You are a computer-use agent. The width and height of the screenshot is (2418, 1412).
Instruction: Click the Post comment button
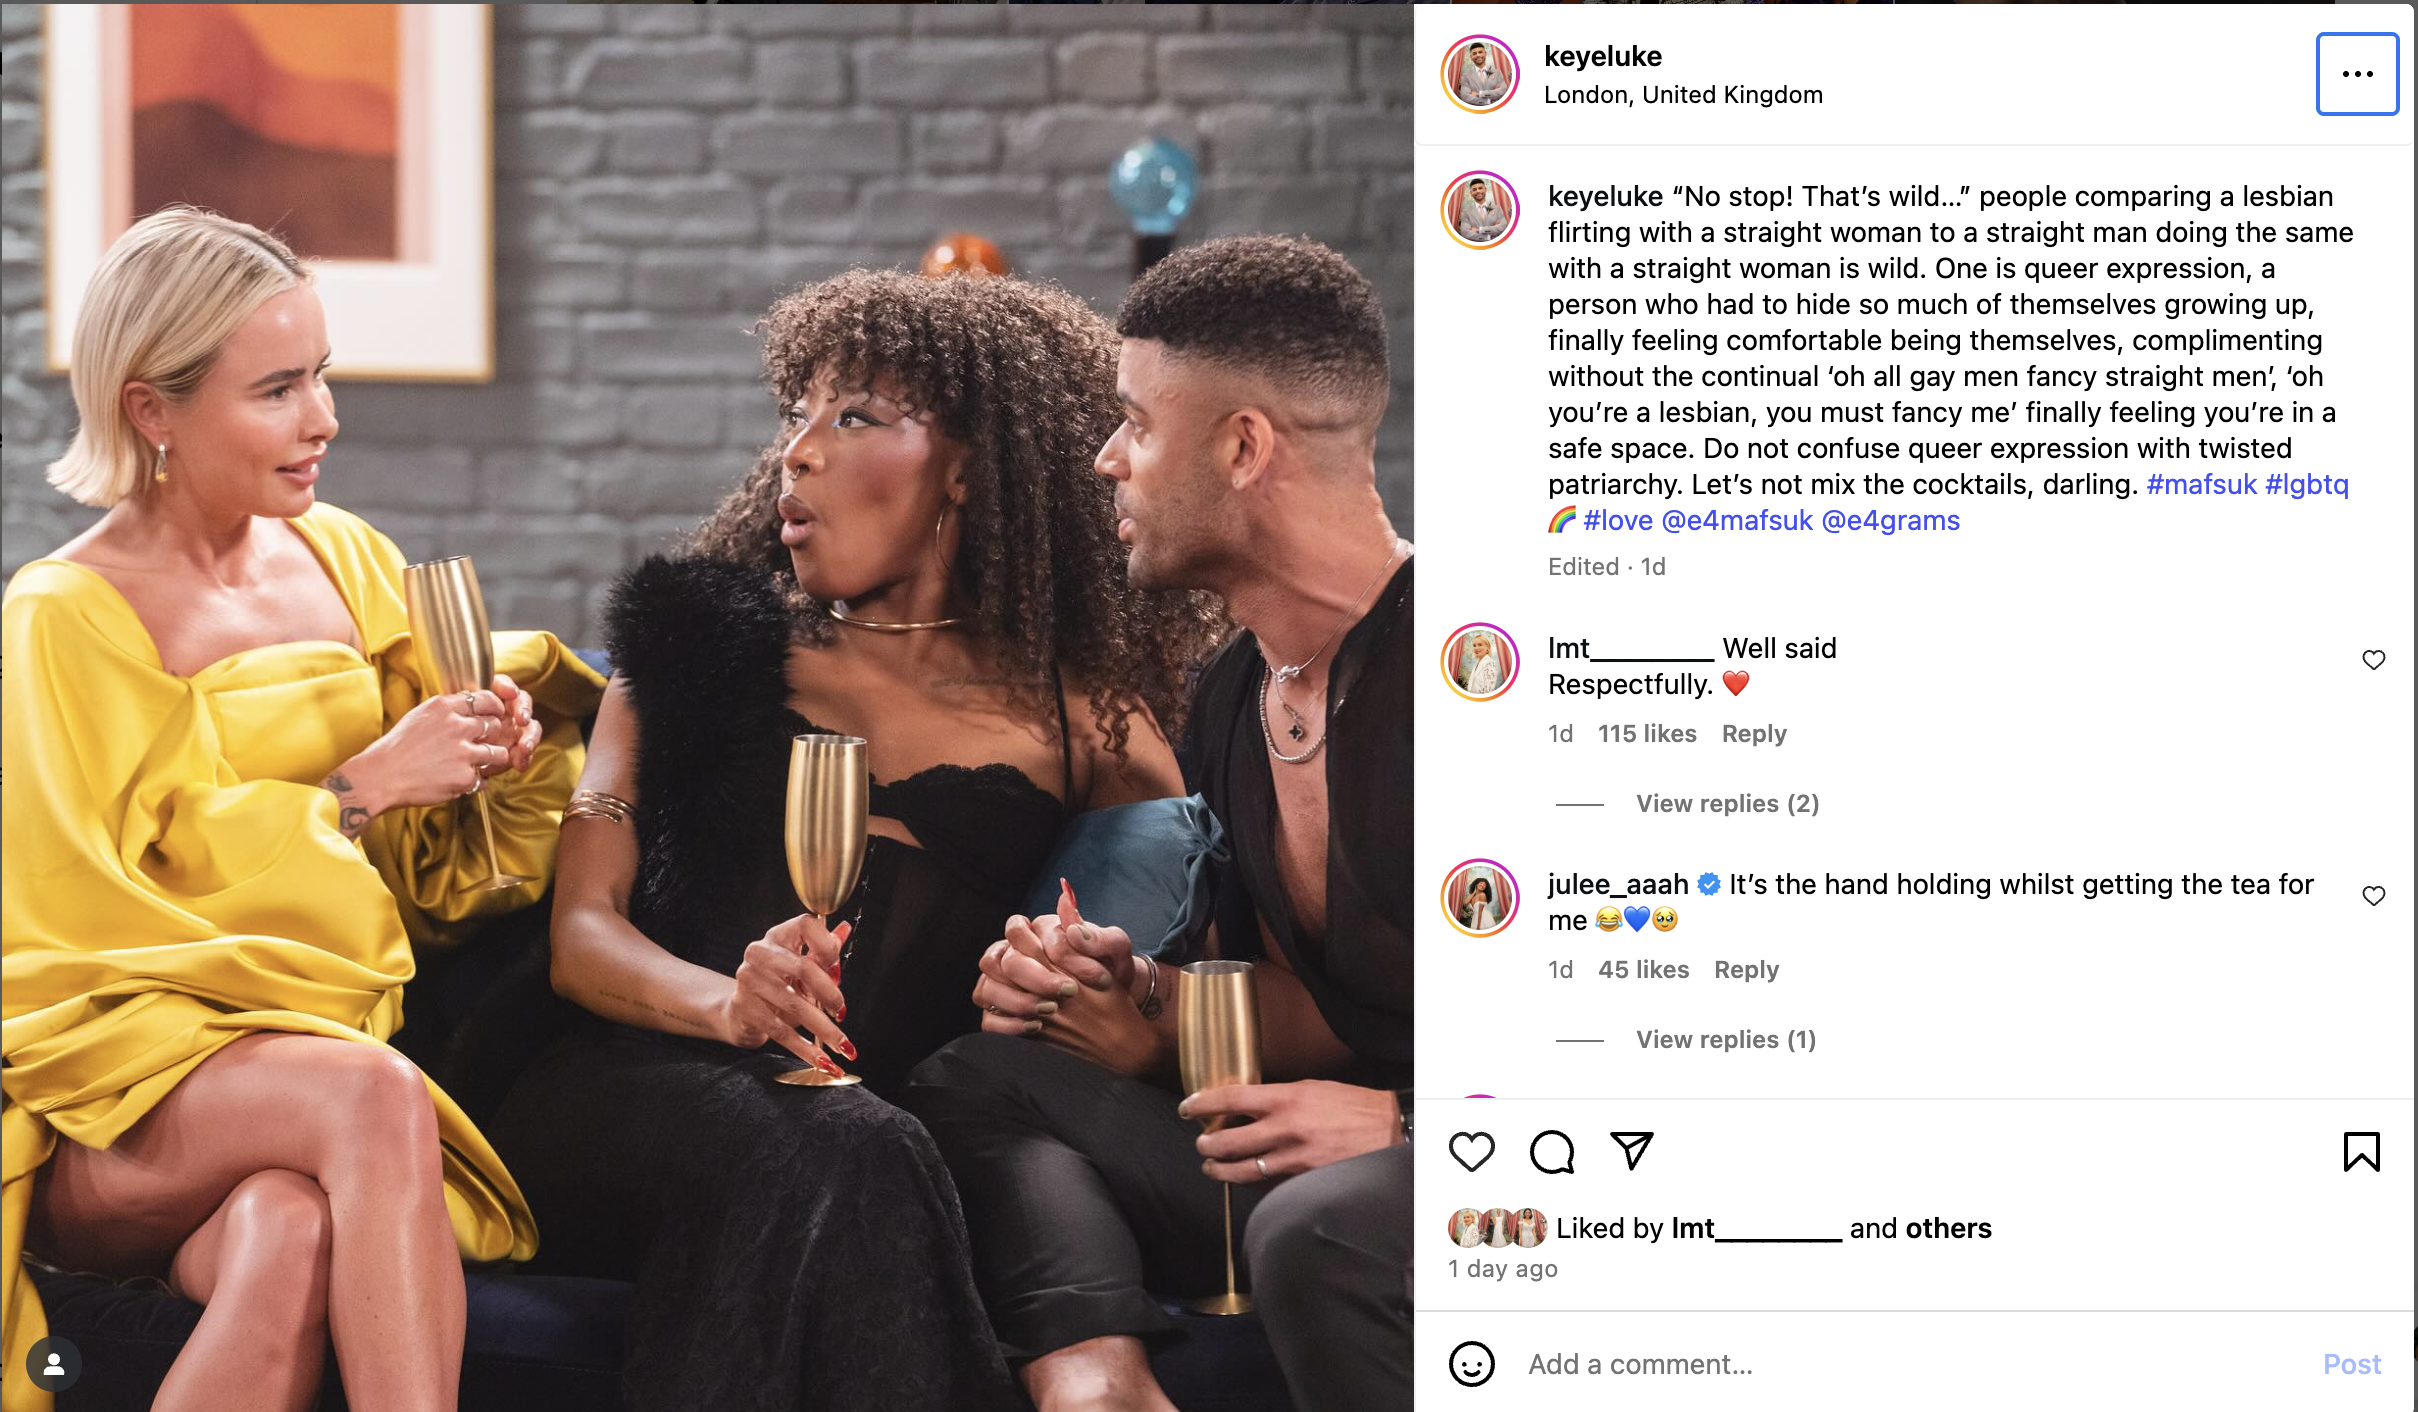[x=2352, y=1364]
